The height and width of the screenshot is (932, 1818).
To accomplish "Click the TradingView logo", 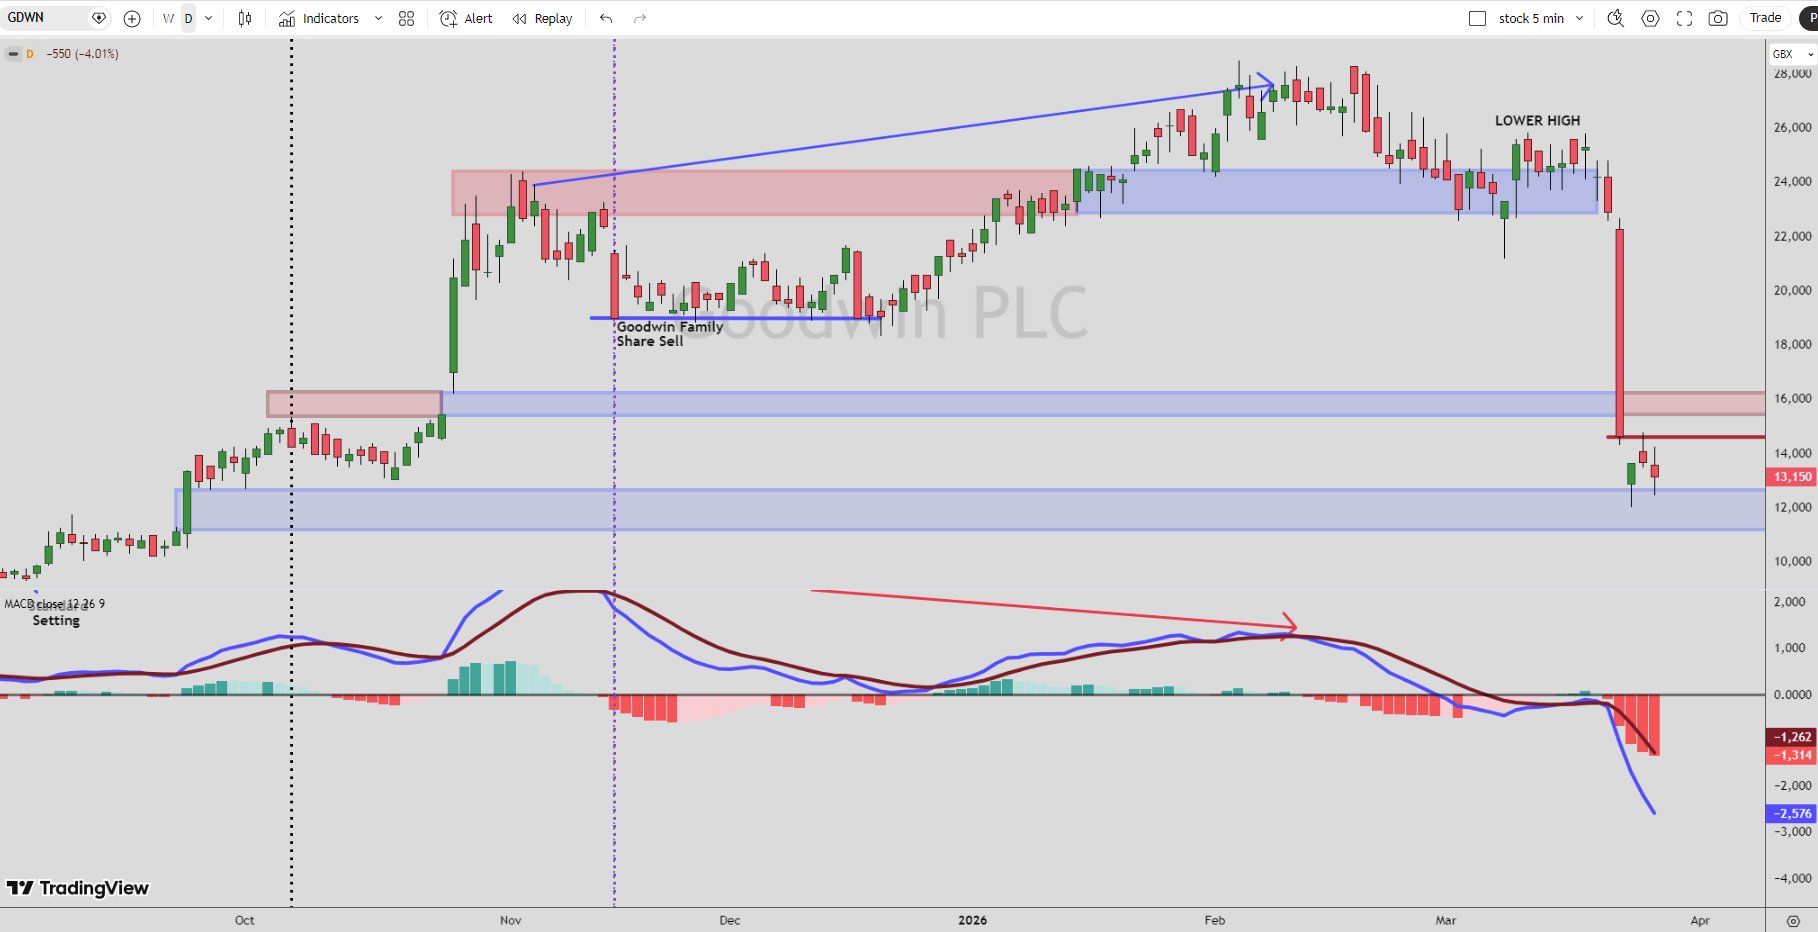I will coord(77,888).
